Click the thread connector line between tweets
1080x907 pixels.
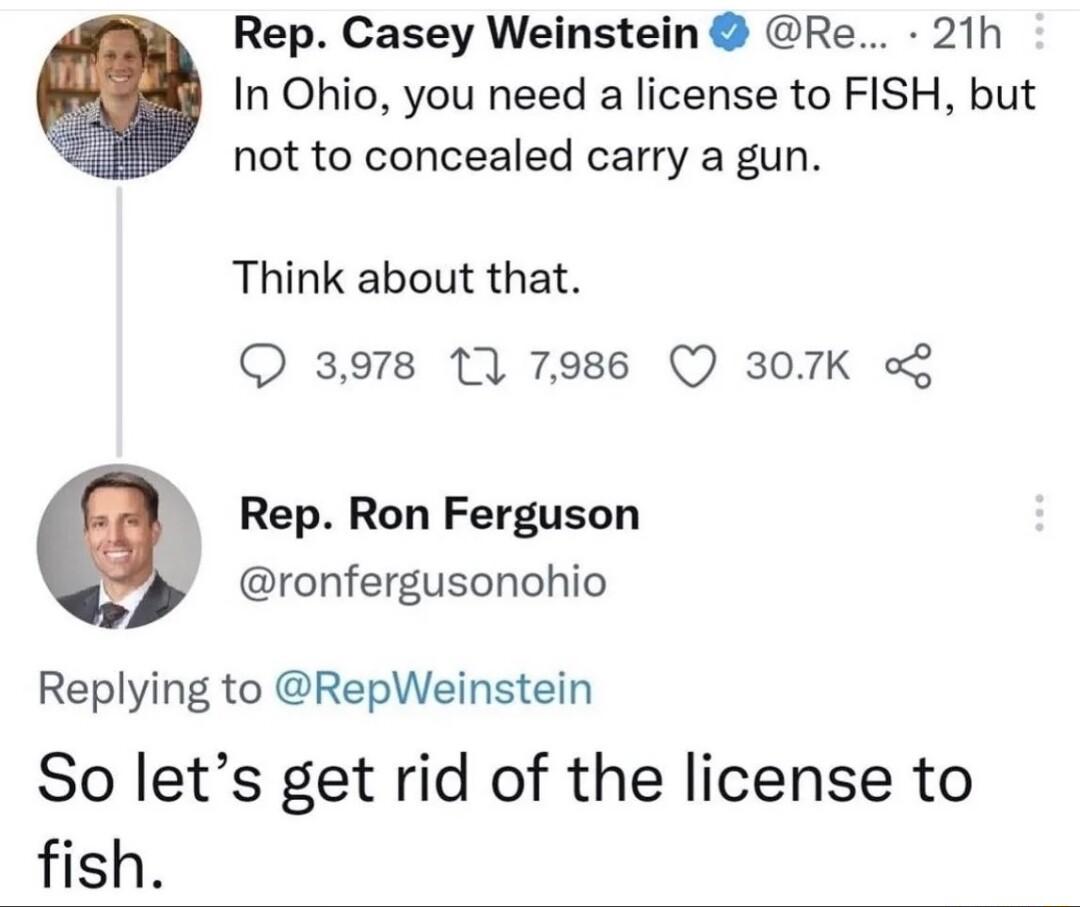(120, 320)
